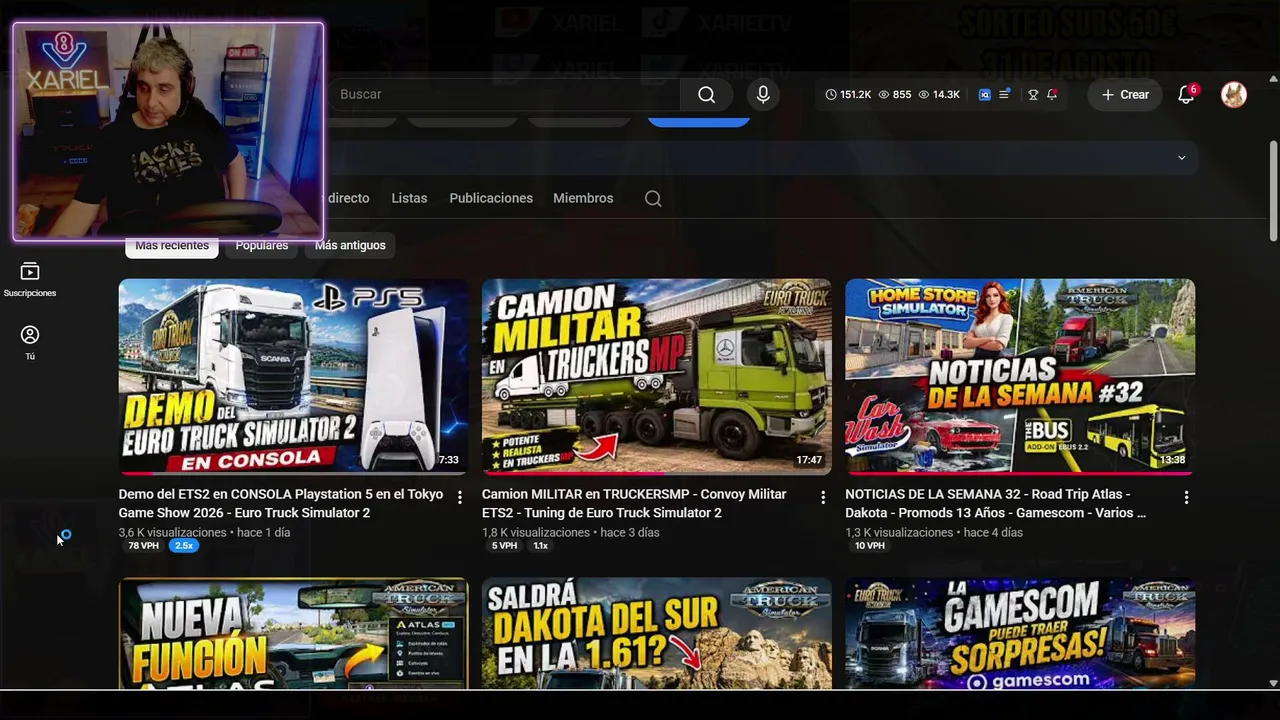Open the Tú section in the sidebar
Viewport: 1280px width, 720px height.
[30, 343]
